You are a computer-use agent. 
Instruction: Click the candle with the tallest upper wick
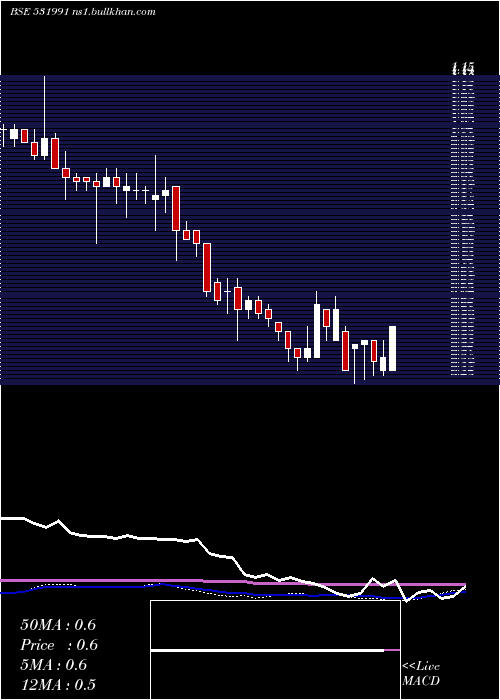tap(44, 117)
